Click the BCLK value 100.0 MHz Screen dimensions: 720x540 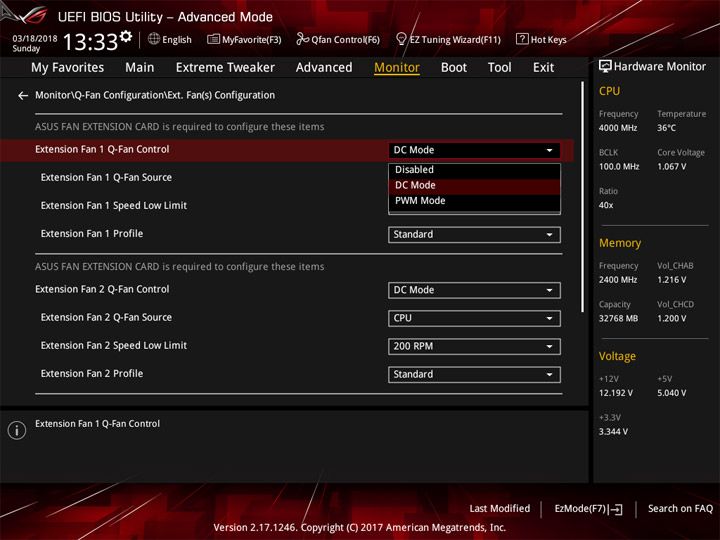pyautogui.click(x=619, y=167)
